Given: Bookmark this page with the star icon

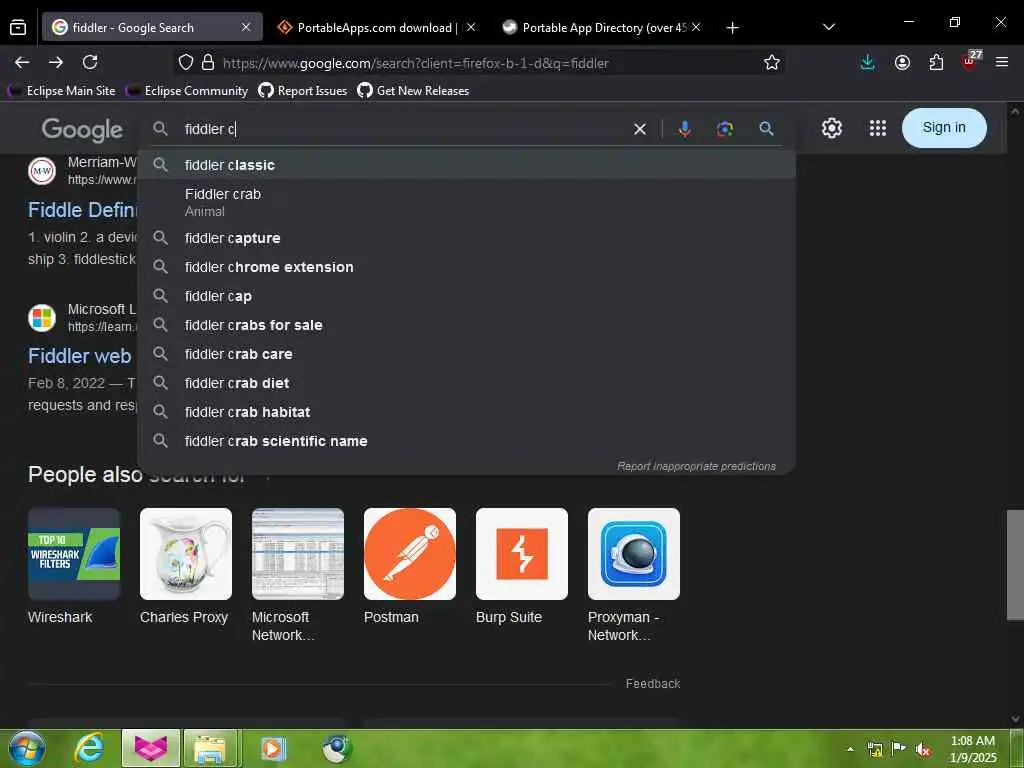Looking at the screenshot, I should point(772,63).
